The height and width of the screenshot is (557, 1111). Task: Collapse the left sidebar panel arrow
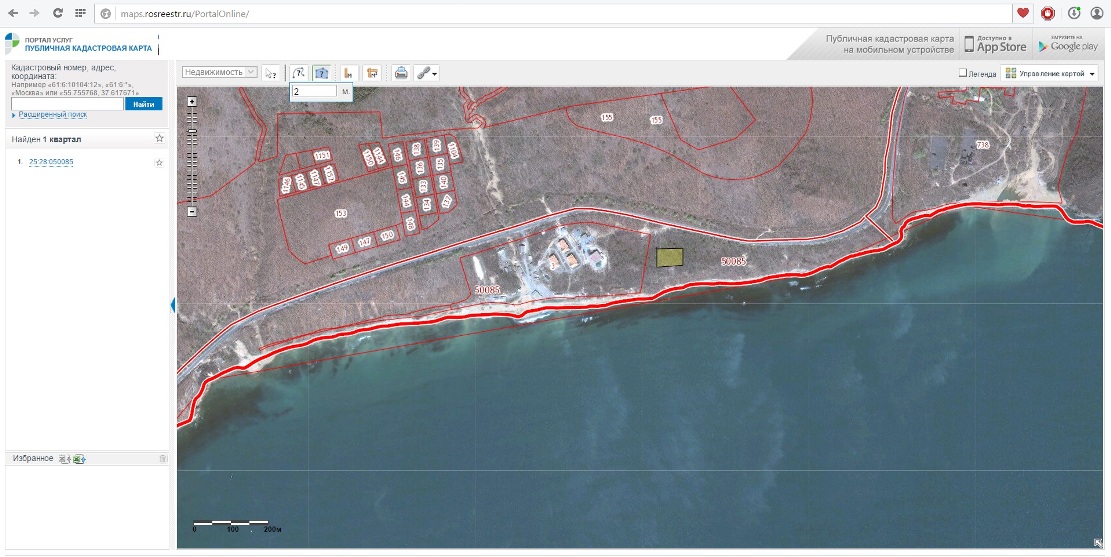click(173, 304)
